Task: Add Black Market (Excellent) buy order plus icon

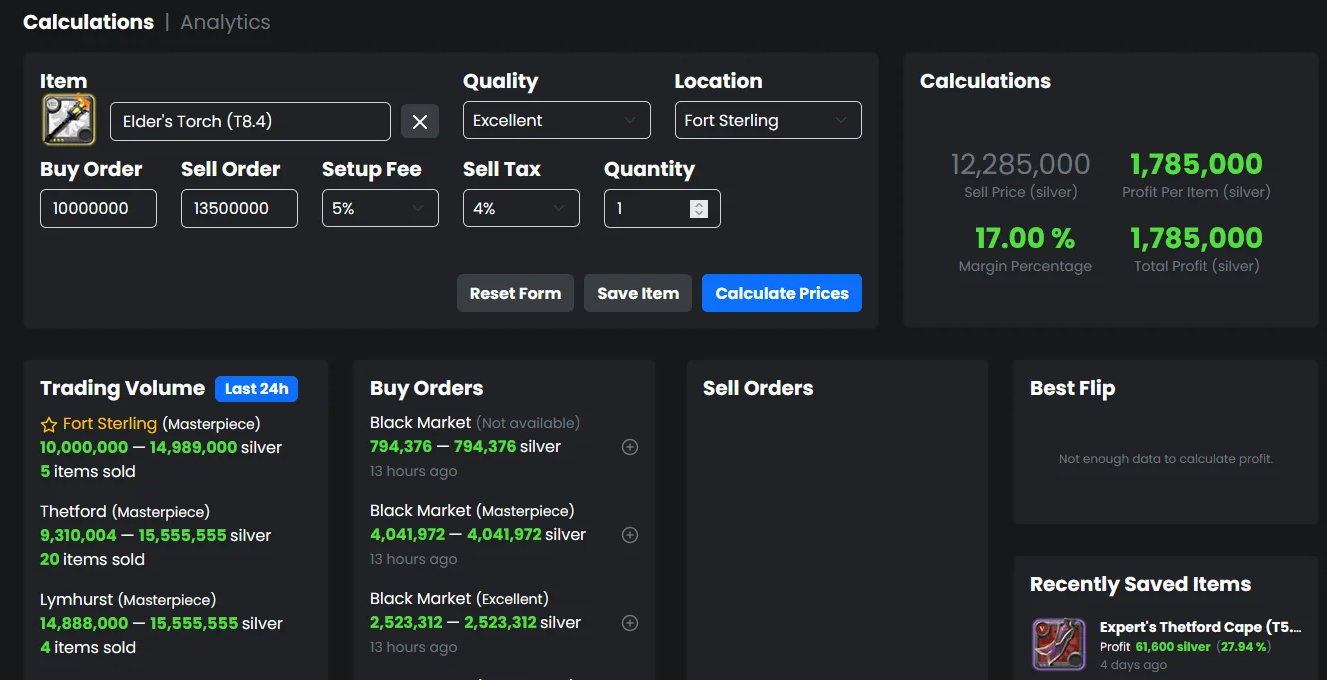Action: click(x=630, y=623)
